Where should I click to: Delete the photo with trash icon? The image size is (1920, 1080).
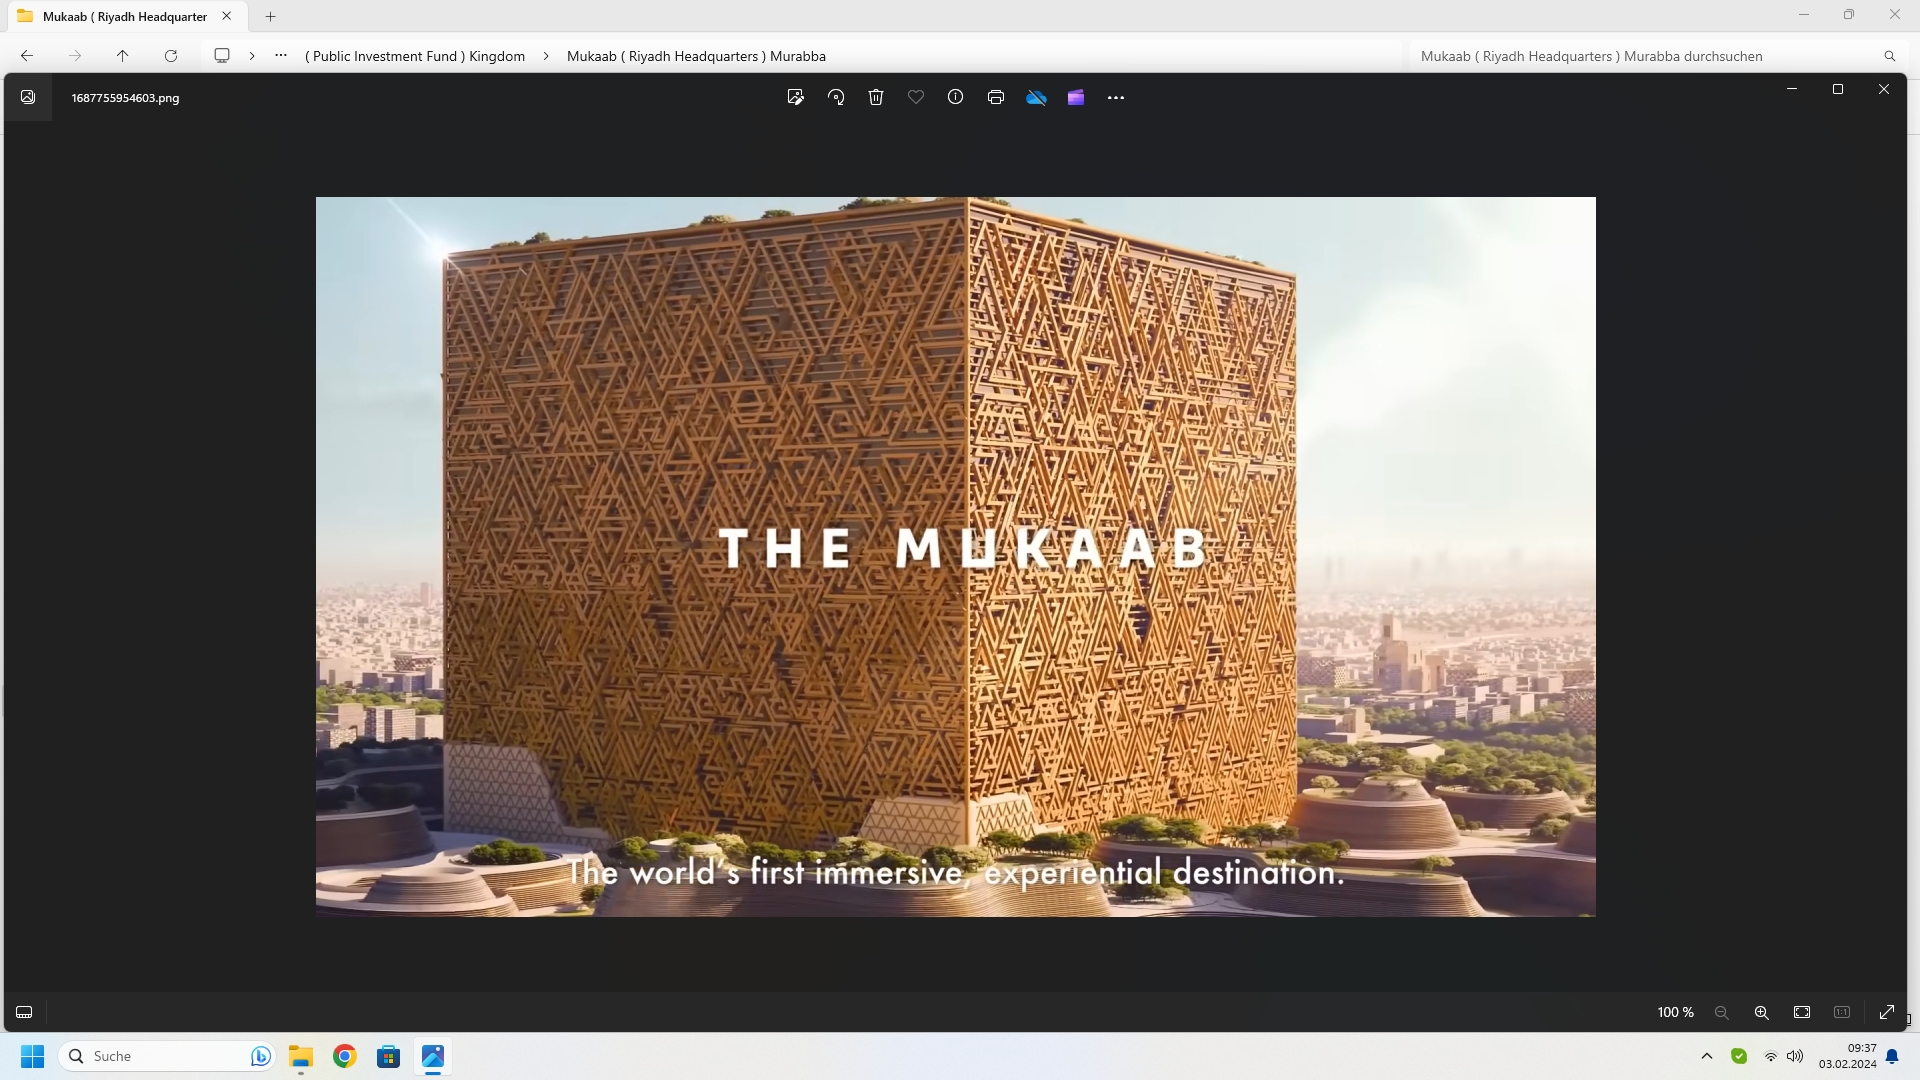coord(876,97)
